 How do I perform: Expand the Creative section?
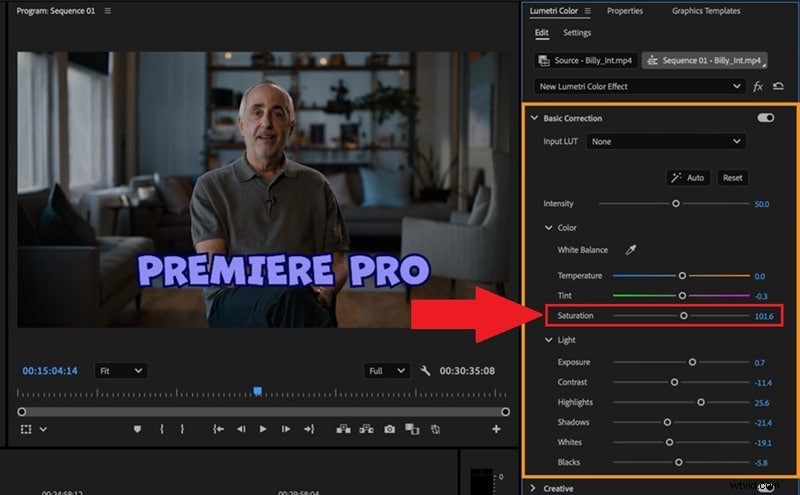point(533,488)
